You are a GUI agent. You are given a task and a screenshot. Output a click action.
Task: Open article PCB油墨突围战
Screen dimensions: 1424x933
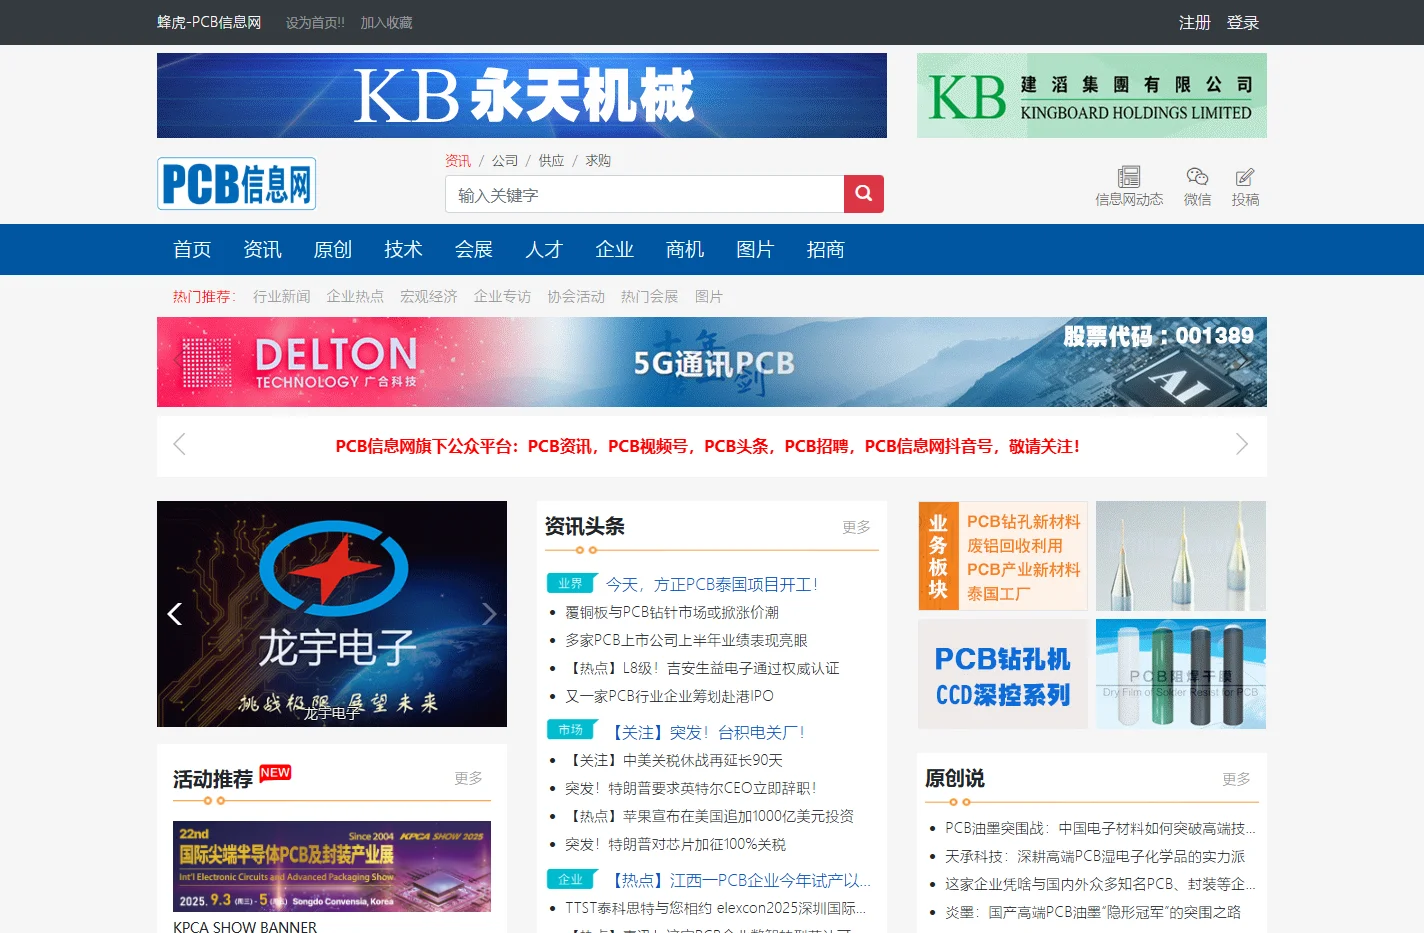click(x=1100, y=828)
